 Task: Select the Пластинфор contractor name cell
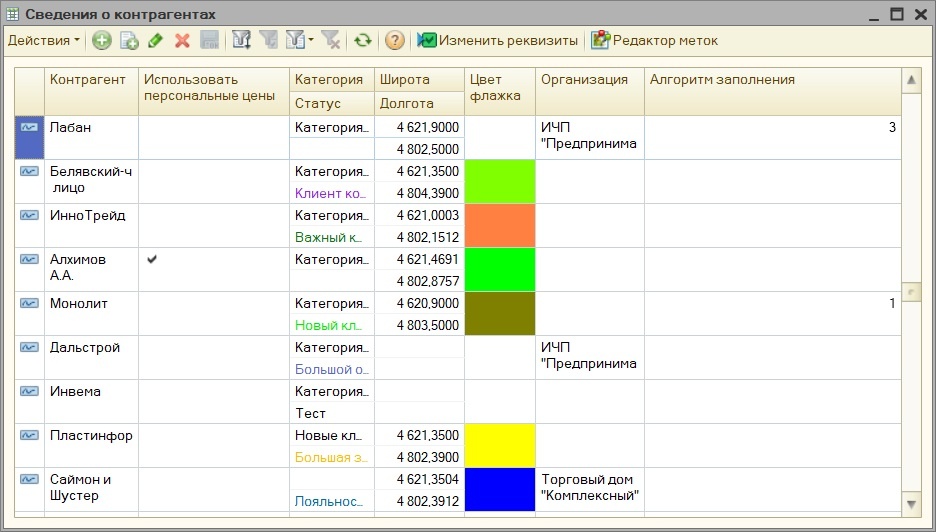coord(91,445)
